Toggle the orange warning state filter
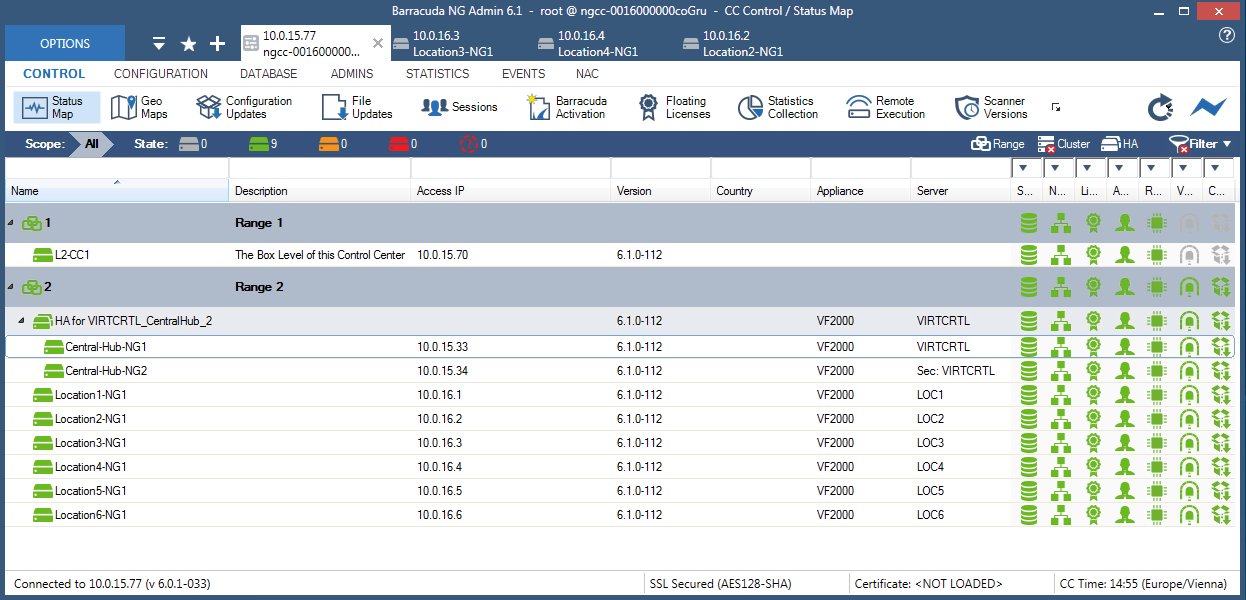This screenshot has width=1246, height=600. coord(333,144)
